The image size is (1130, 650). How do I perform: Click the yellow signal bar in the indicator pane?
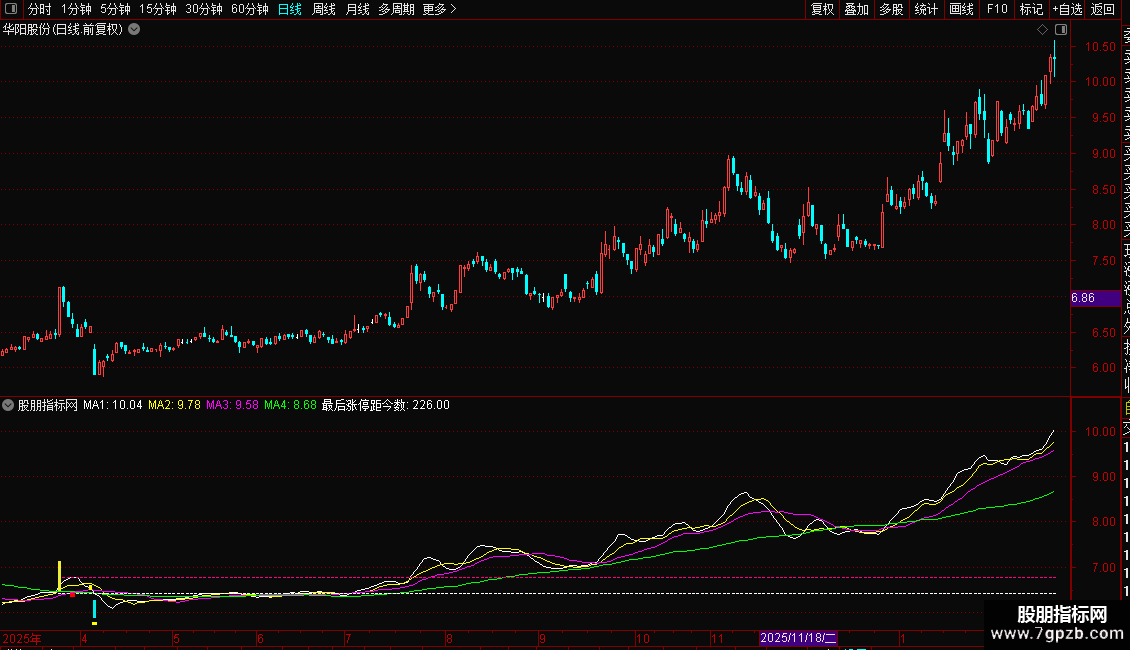pyautogui.click(x=59, y=575)
